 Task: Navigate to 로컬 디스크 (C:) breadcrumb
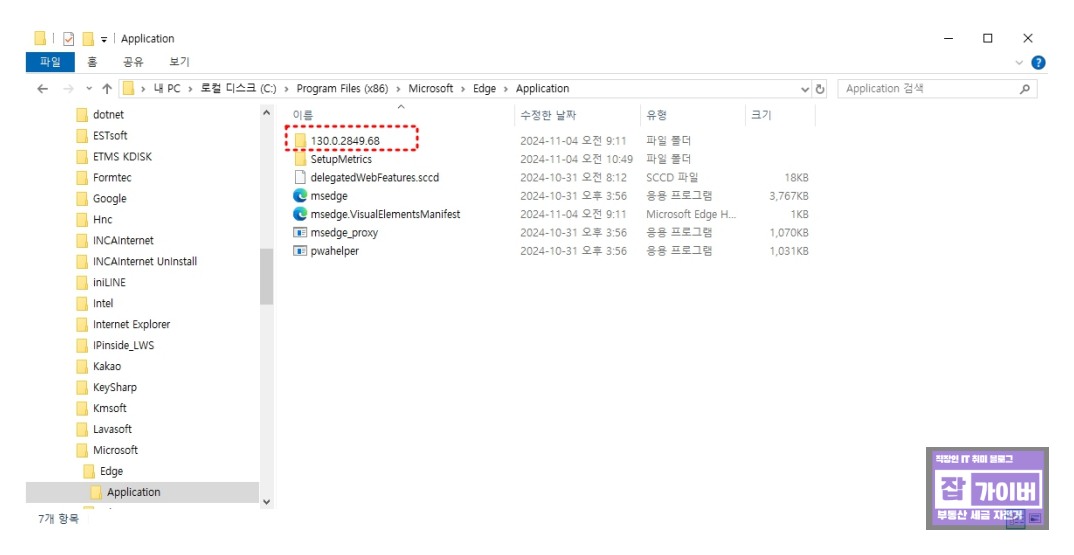click(x=238, y=88)
